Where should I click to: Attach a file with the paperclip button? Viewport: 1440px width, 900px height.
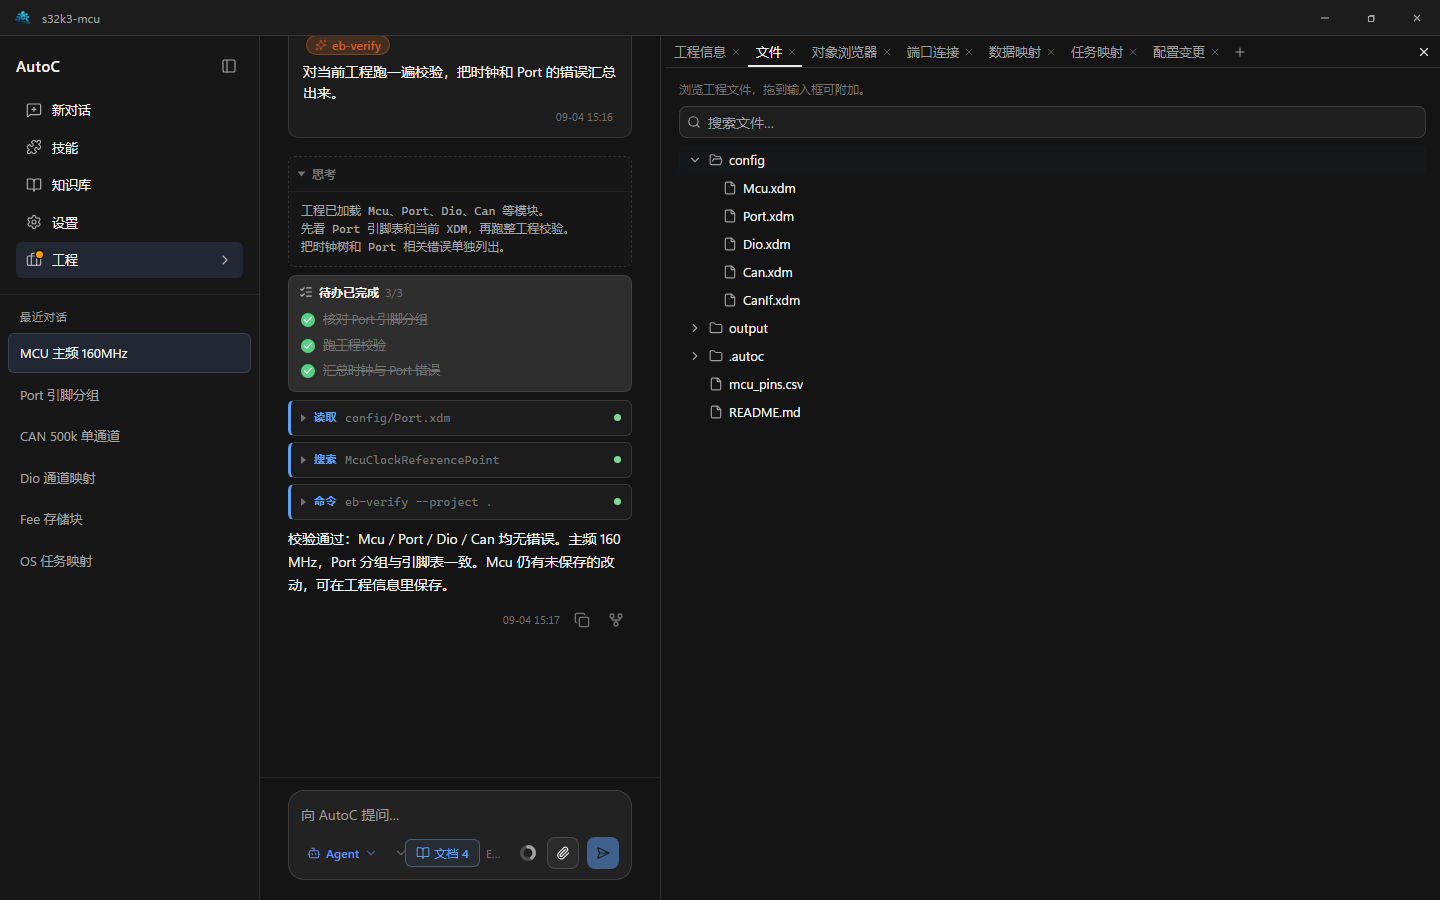pos(563,853)
